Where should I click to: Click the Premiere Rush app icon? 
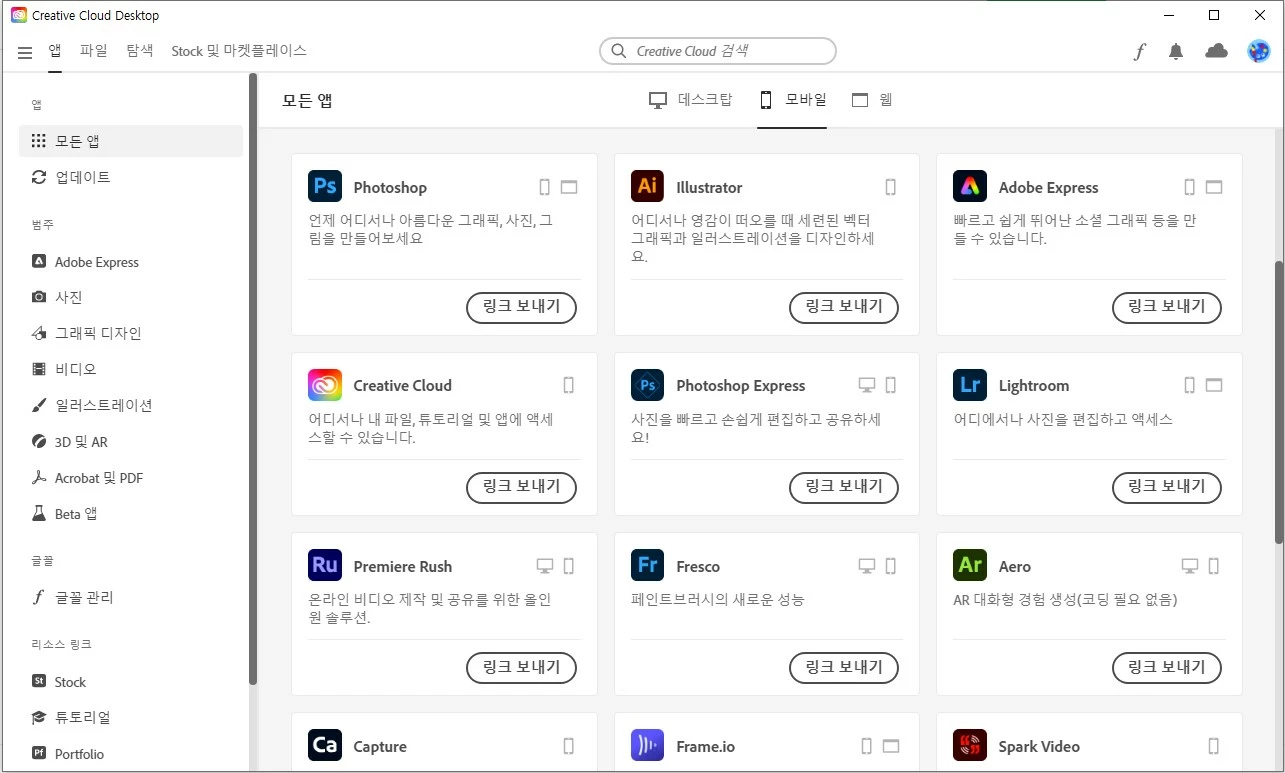(x=325, y=565)
